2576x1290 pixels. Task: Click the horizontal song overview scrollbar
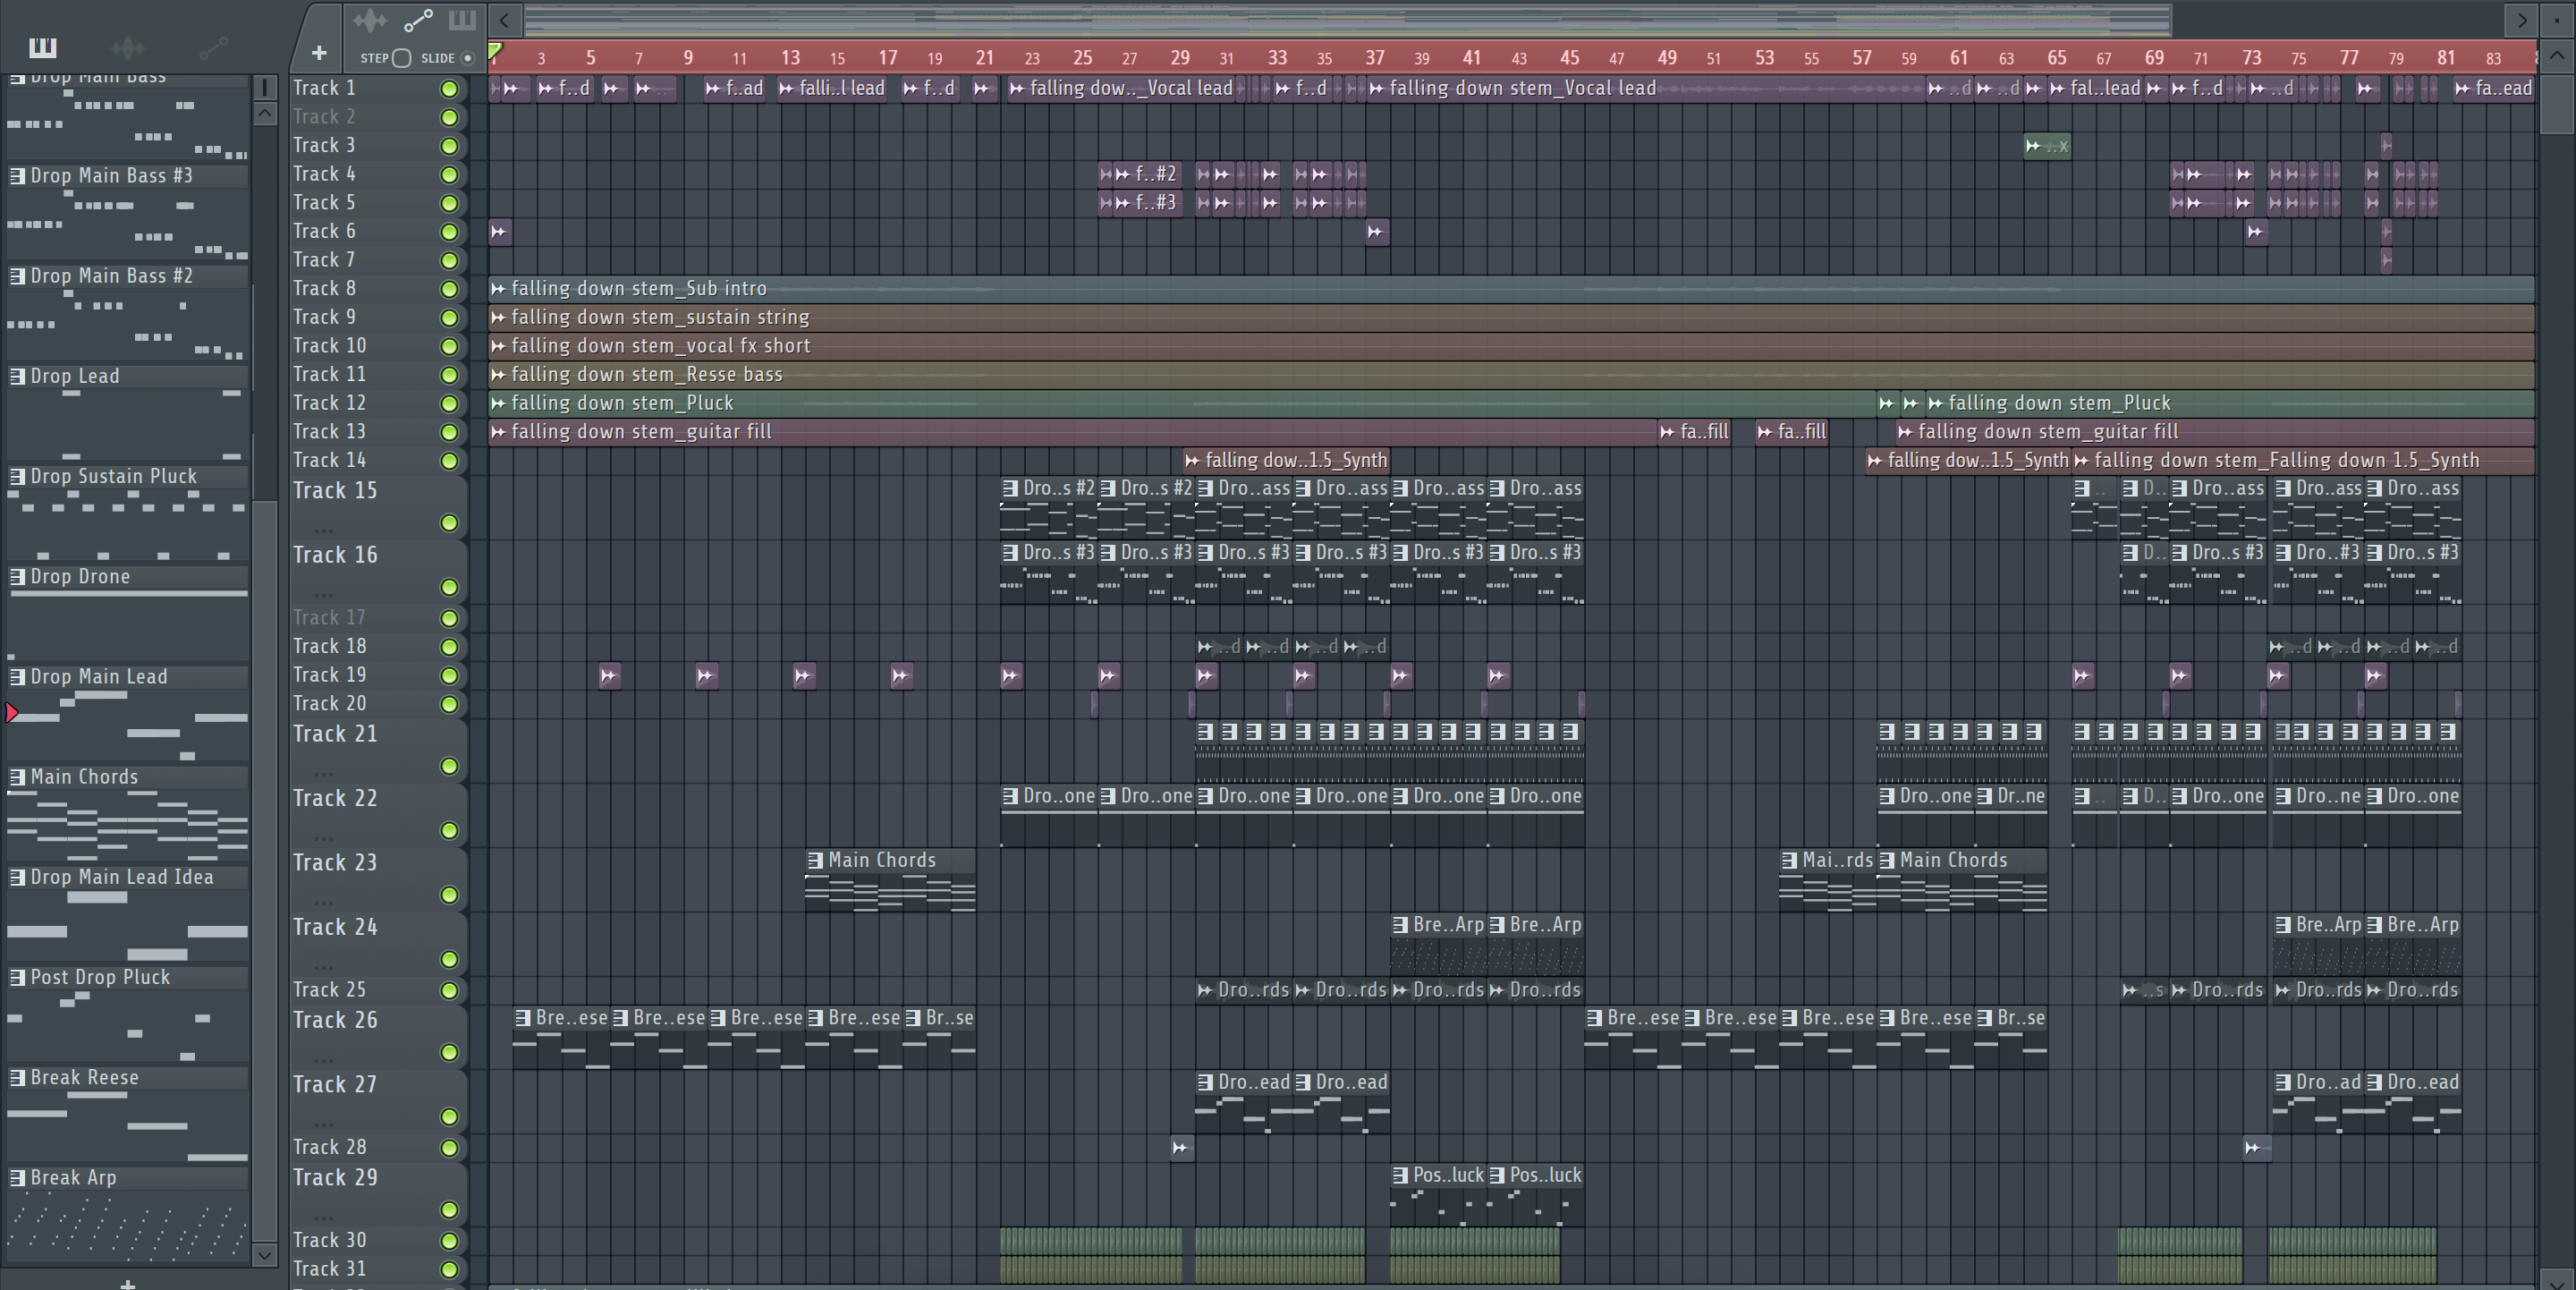[1347, 19]
